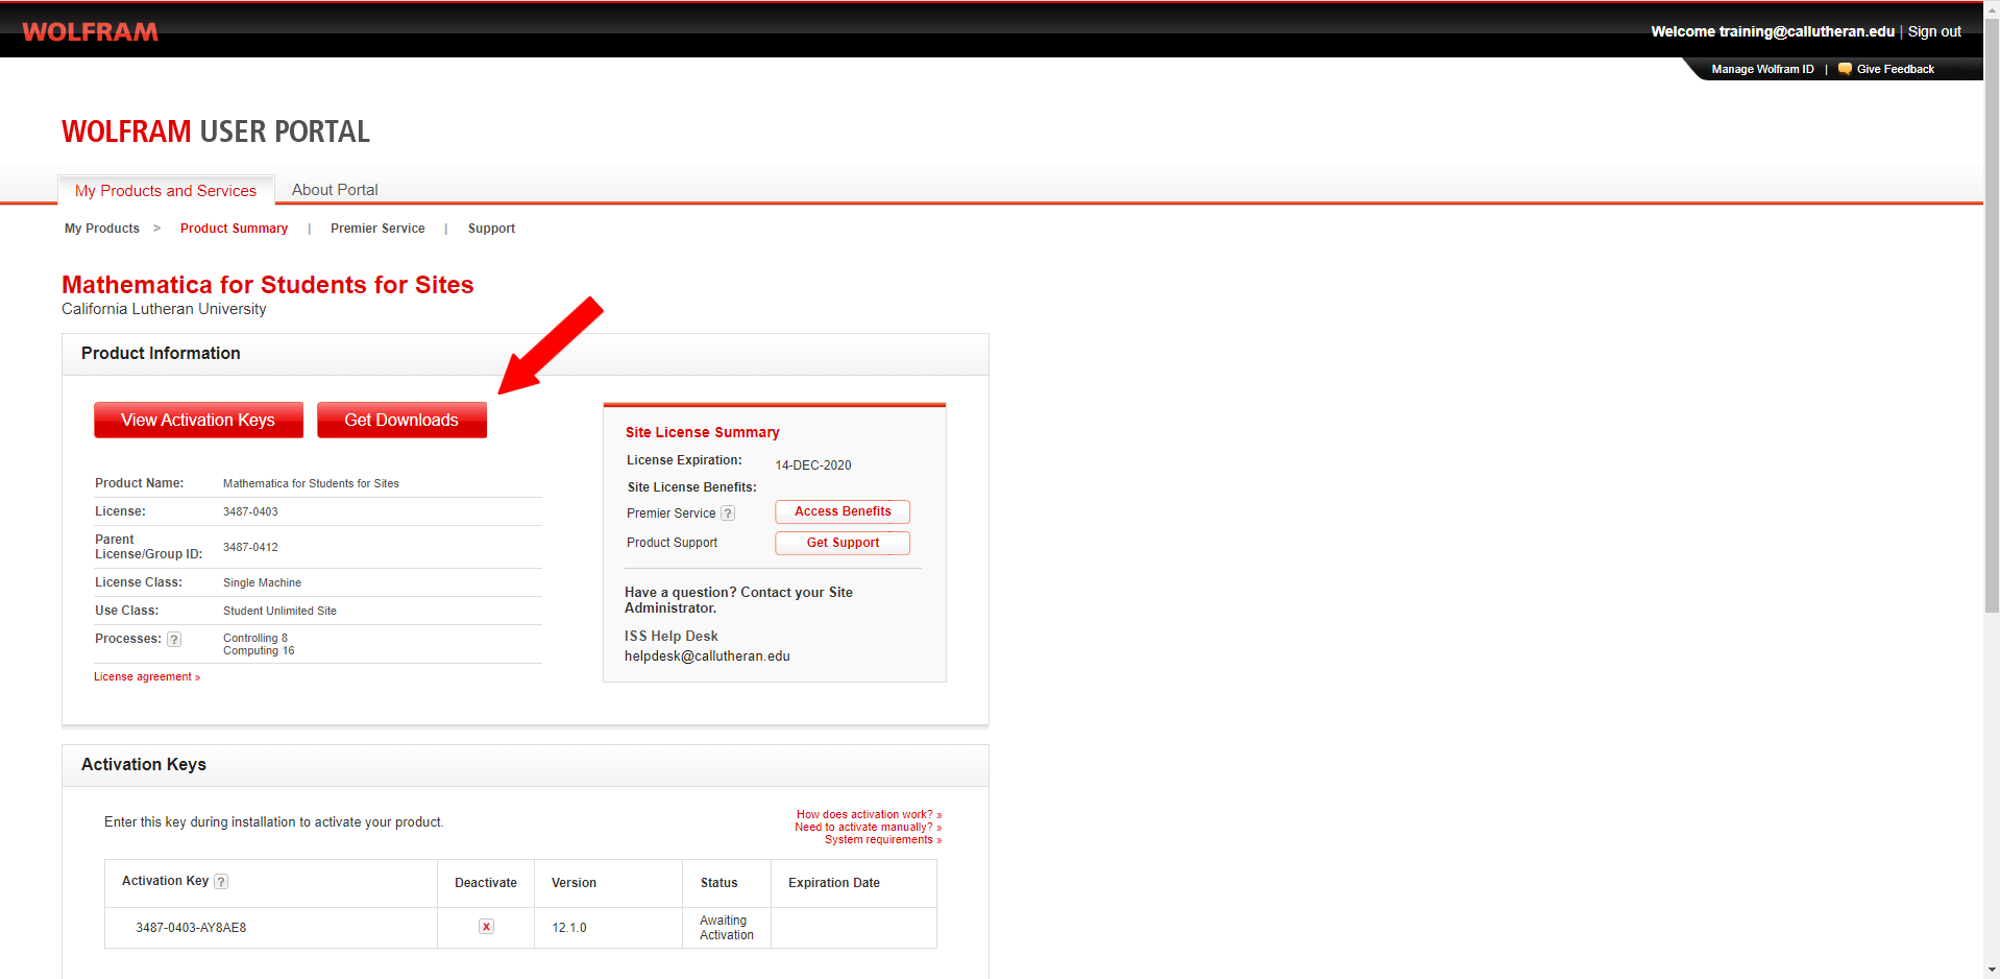The height and width of the screenshot is (979, 2000).
Task: Click activation key 3487-0403-AY8AE8 text
Action: 191,928
